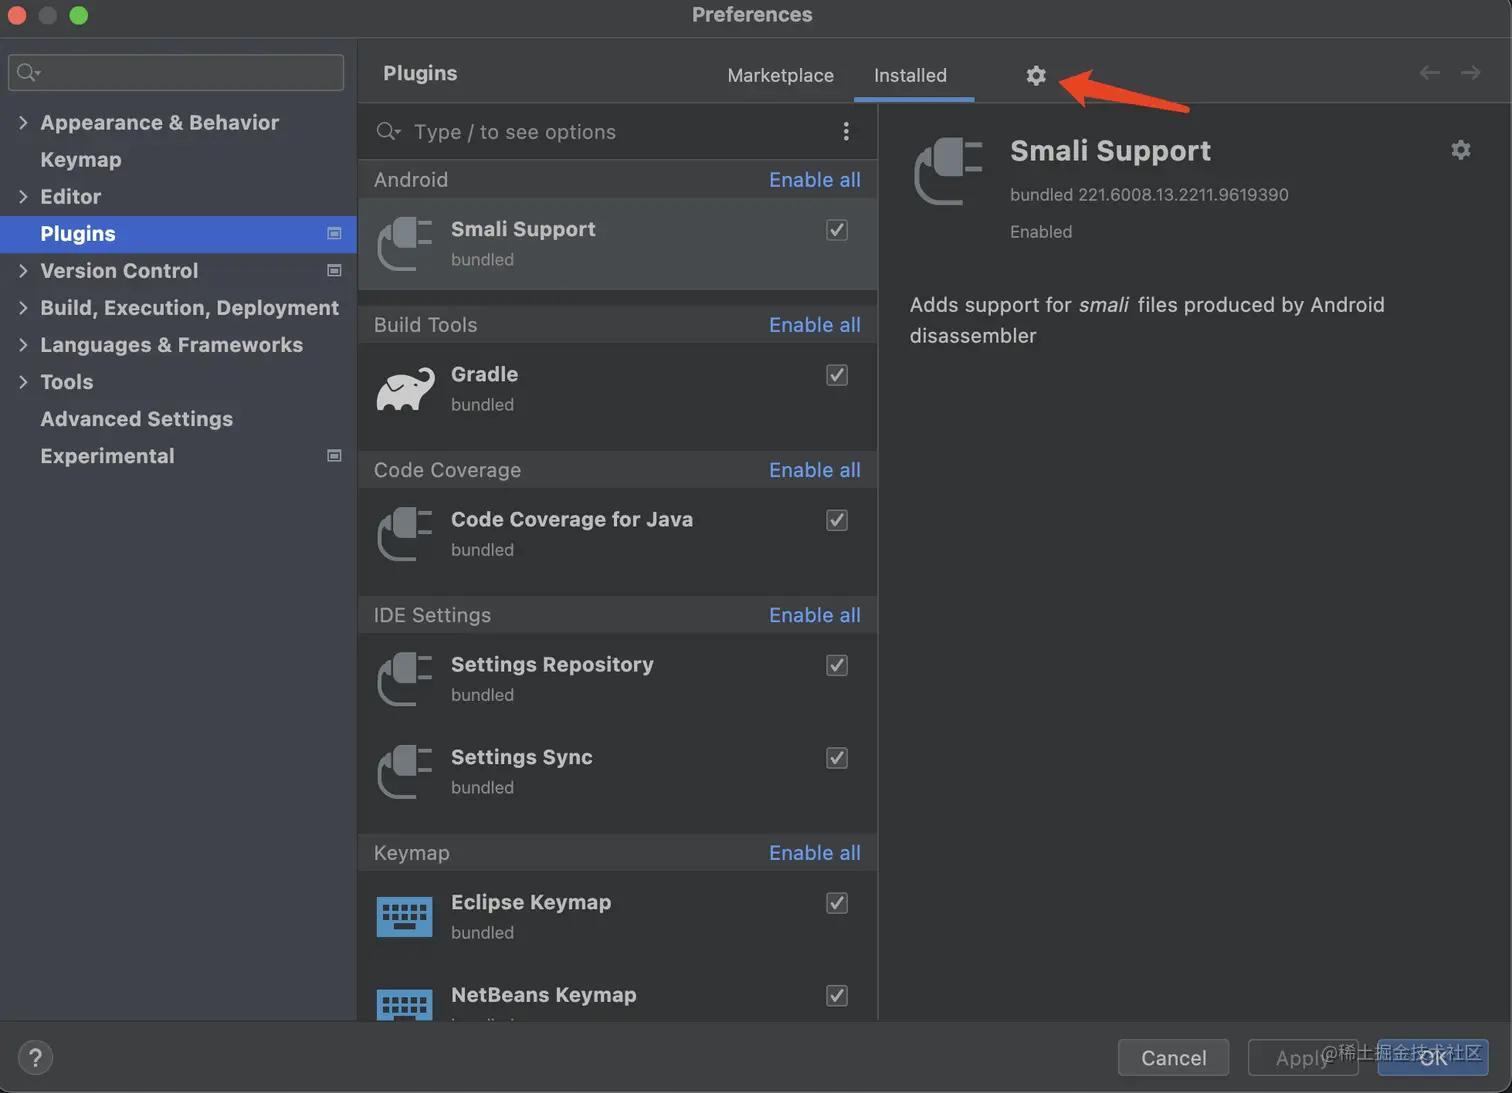Expand Build, Execution, Deployment node

[x=23, y=308]
